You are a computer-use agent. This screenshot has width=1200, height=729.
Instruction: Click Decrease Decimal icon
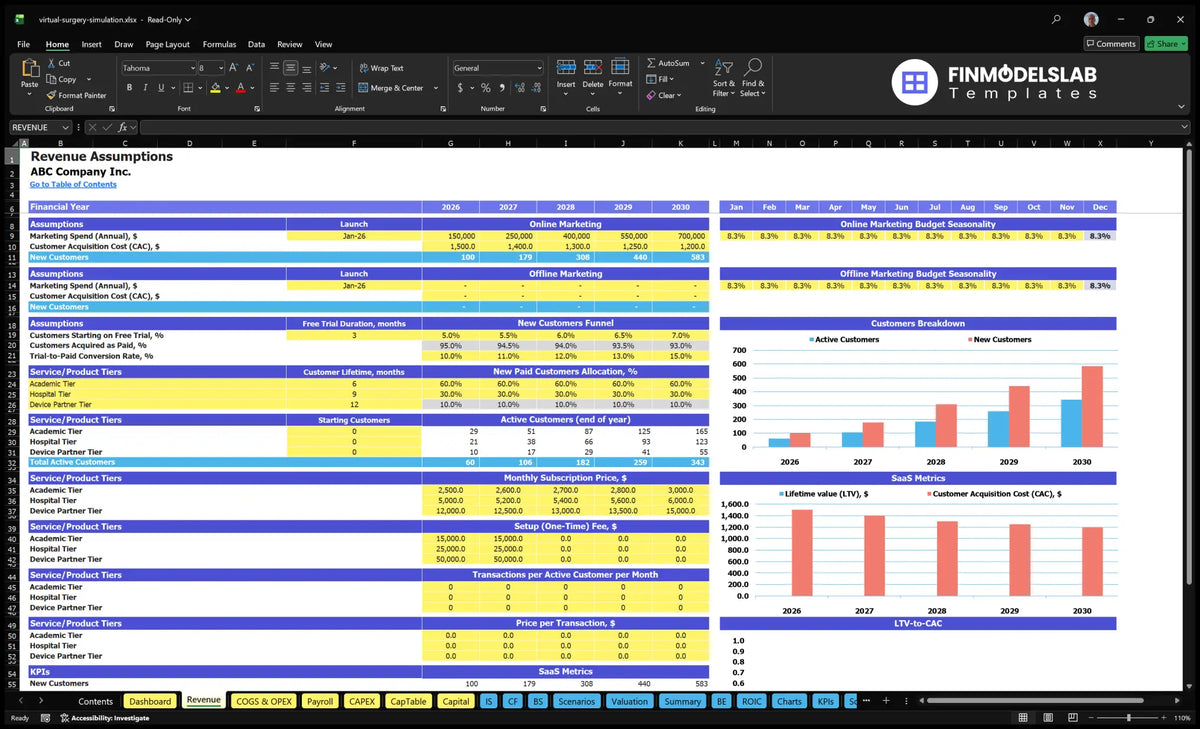click(x=535, y=88)
